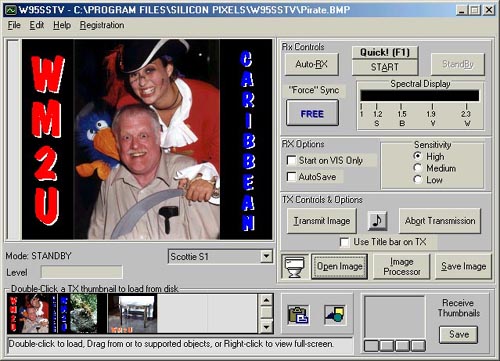This screenshot has height=361, width=500.
Task: Click the FREE sync button
Action: click(312, 114)
